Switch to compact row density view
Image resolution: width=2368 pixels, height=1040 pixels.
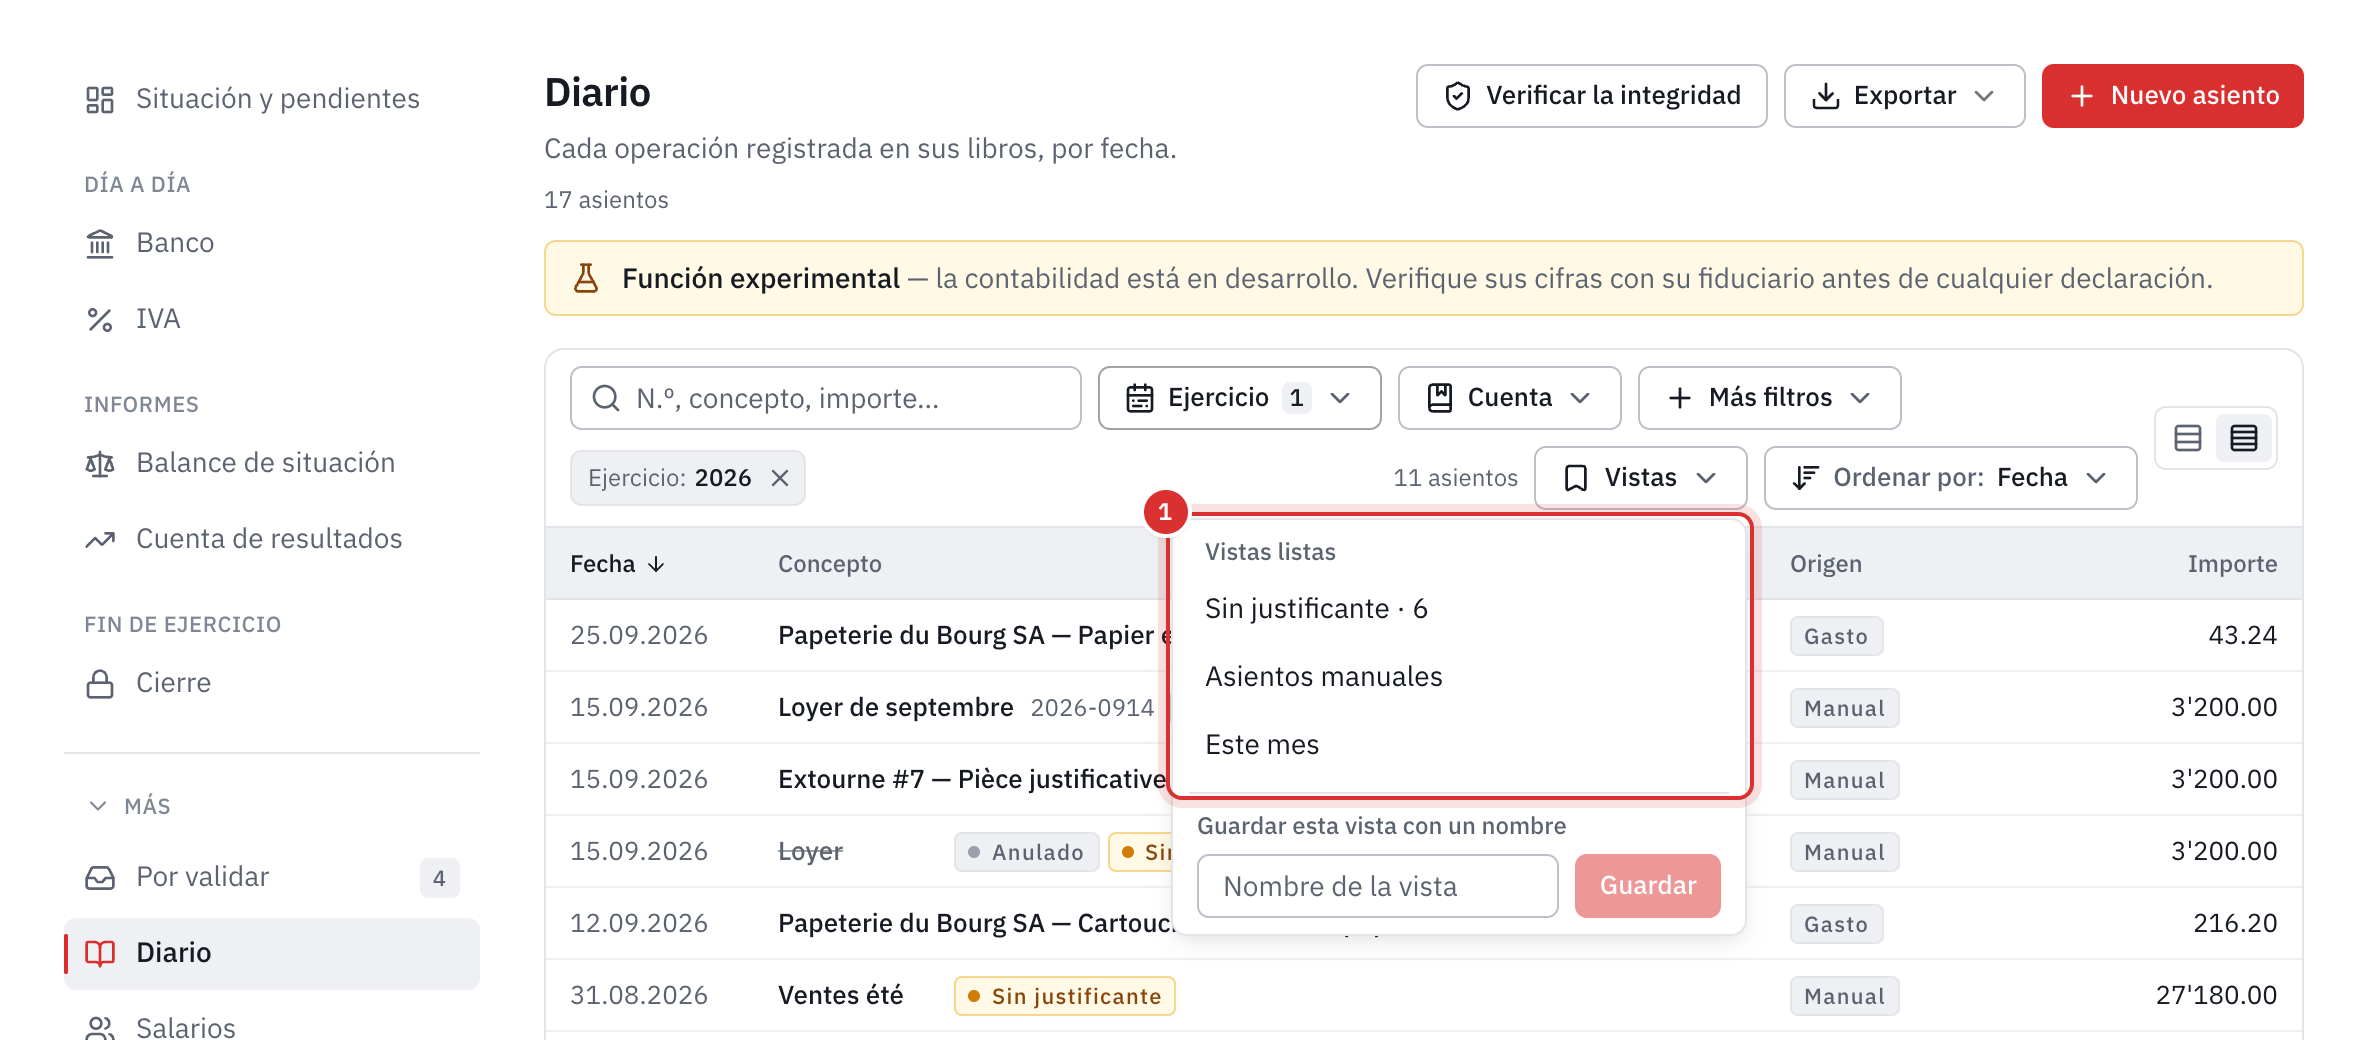(2243, 438)
